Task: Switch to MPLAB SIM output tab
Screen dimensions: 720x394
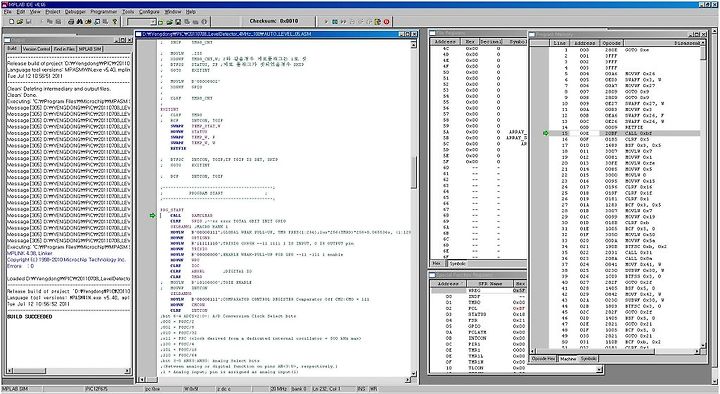Action: pyautogui.click(x=90, y=49)
